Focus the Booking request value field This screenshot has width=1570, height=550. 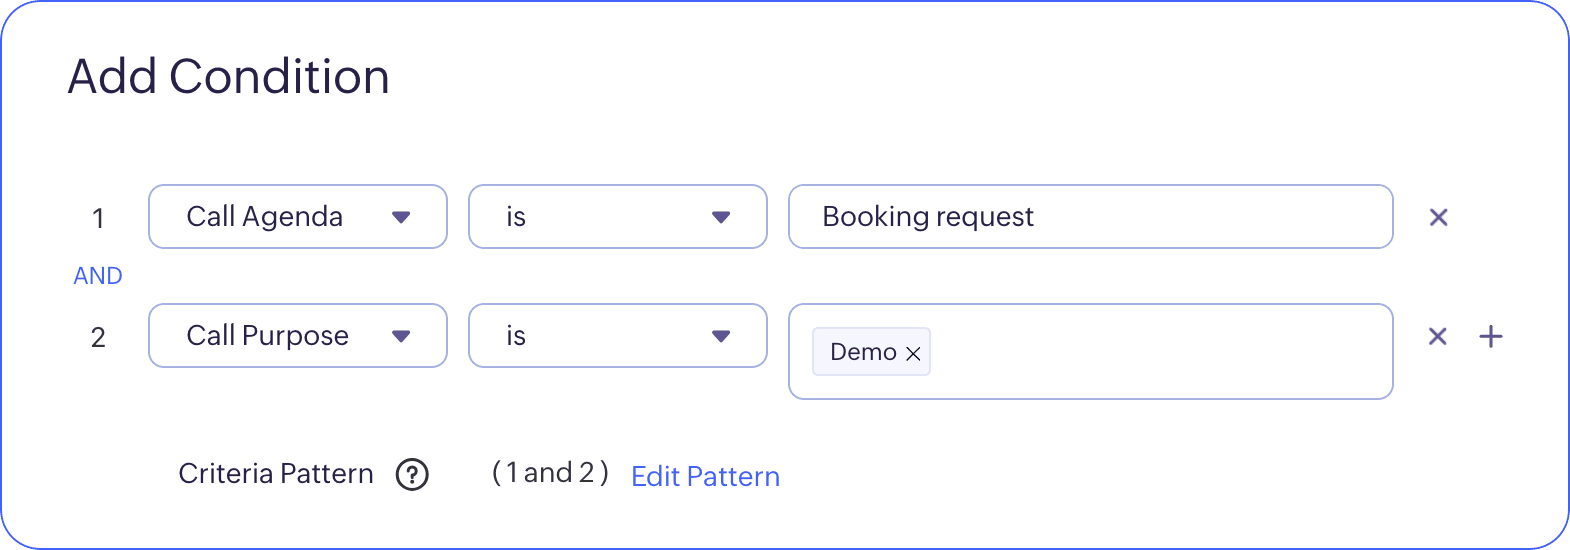pos(1091,216)
